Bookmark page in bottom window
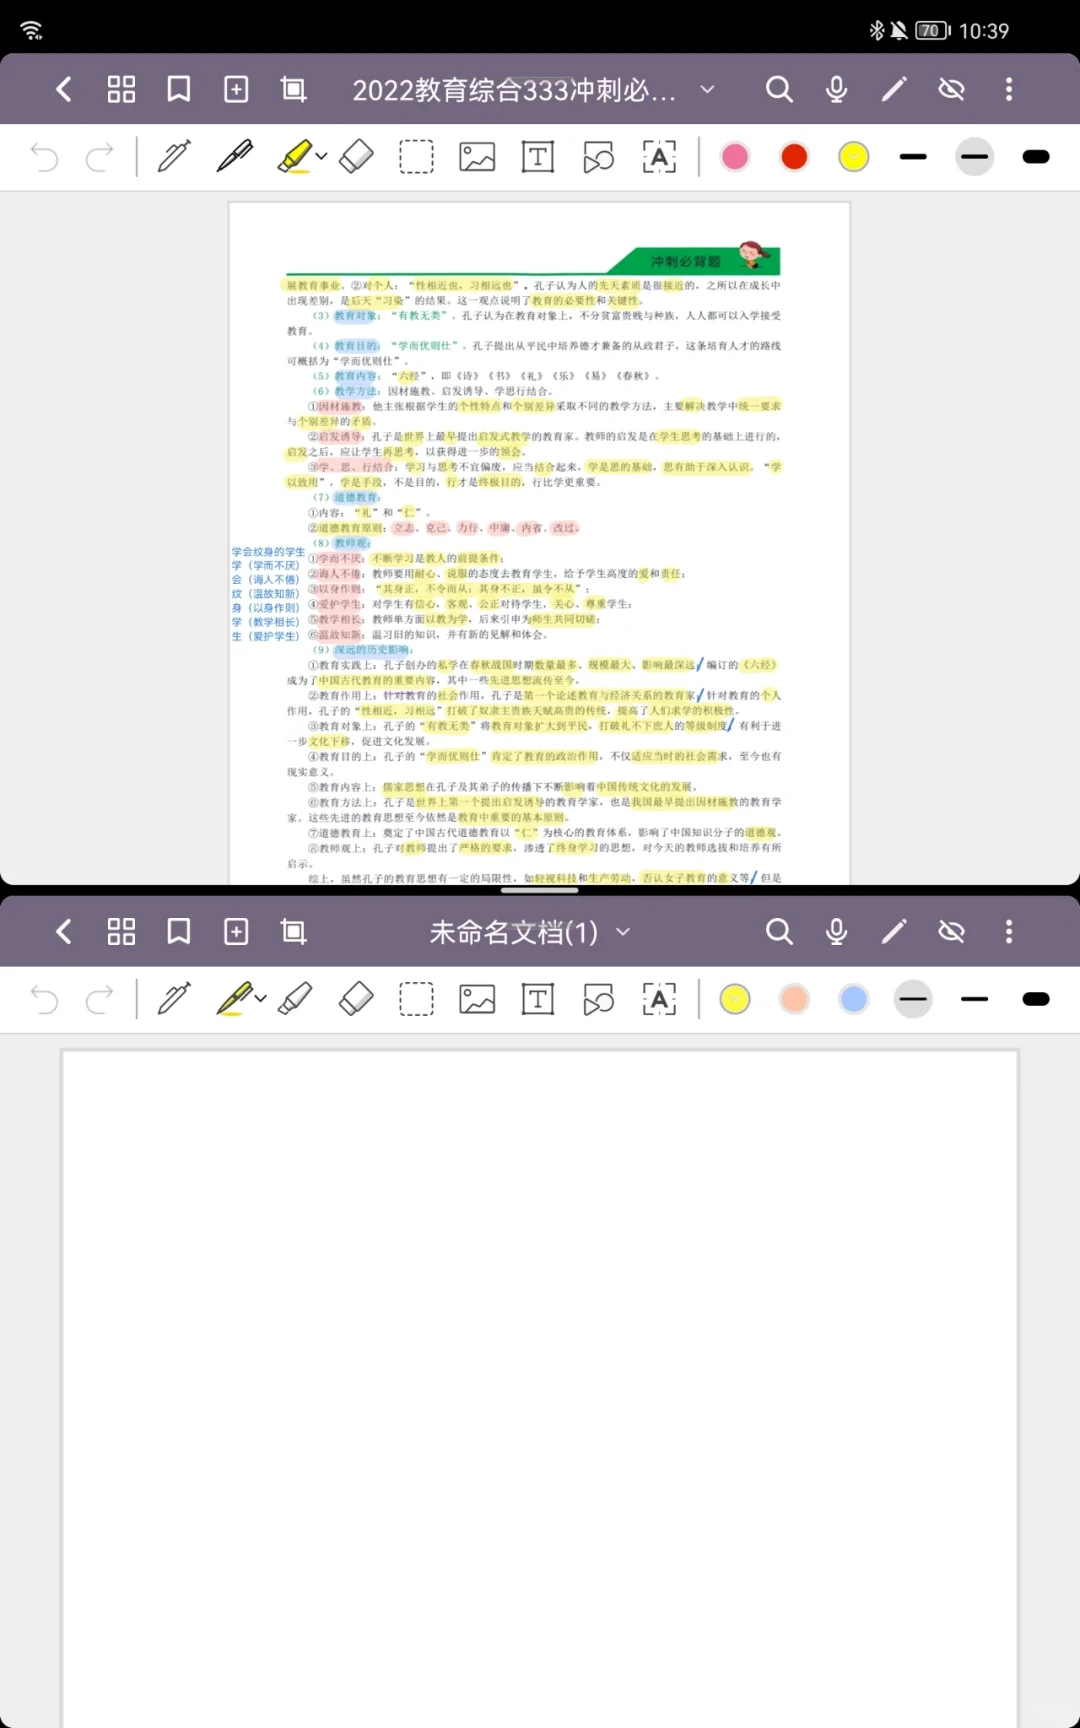Viewport: 1080px width, 1728px height. click(179, 932)
